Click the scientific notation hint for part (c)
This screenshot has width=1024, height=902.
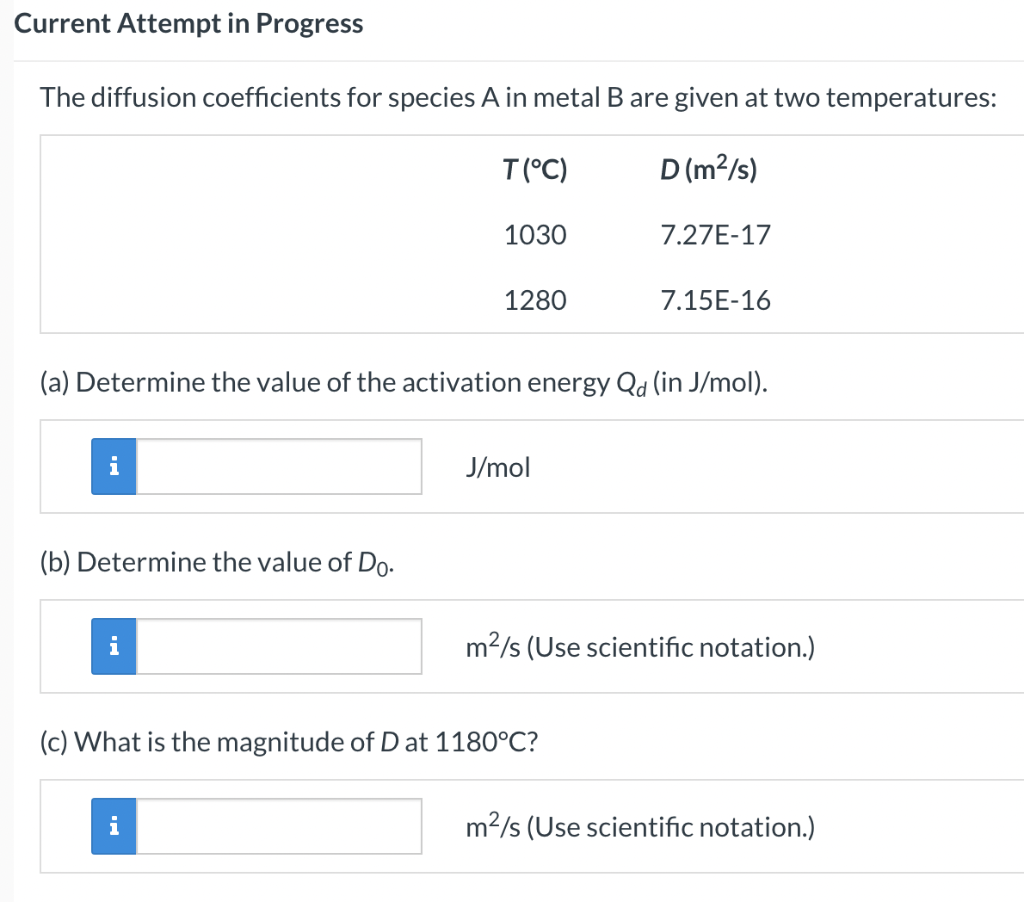tap(640, 826)
